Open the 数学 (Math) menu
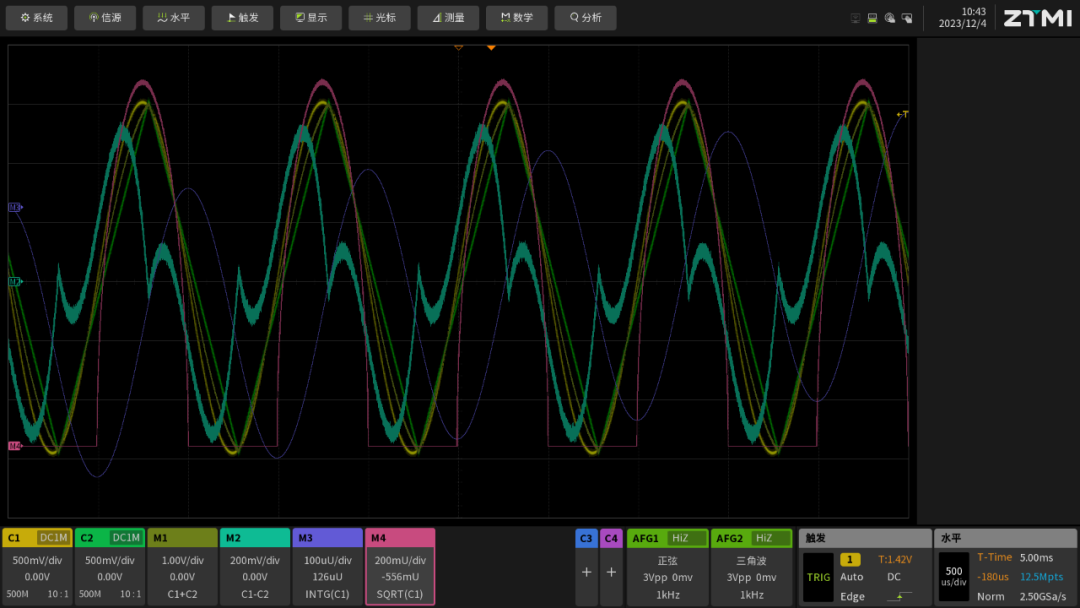The width and height of the screenshot is (1080, 608). pyautogui.click(x=516, y=18)
